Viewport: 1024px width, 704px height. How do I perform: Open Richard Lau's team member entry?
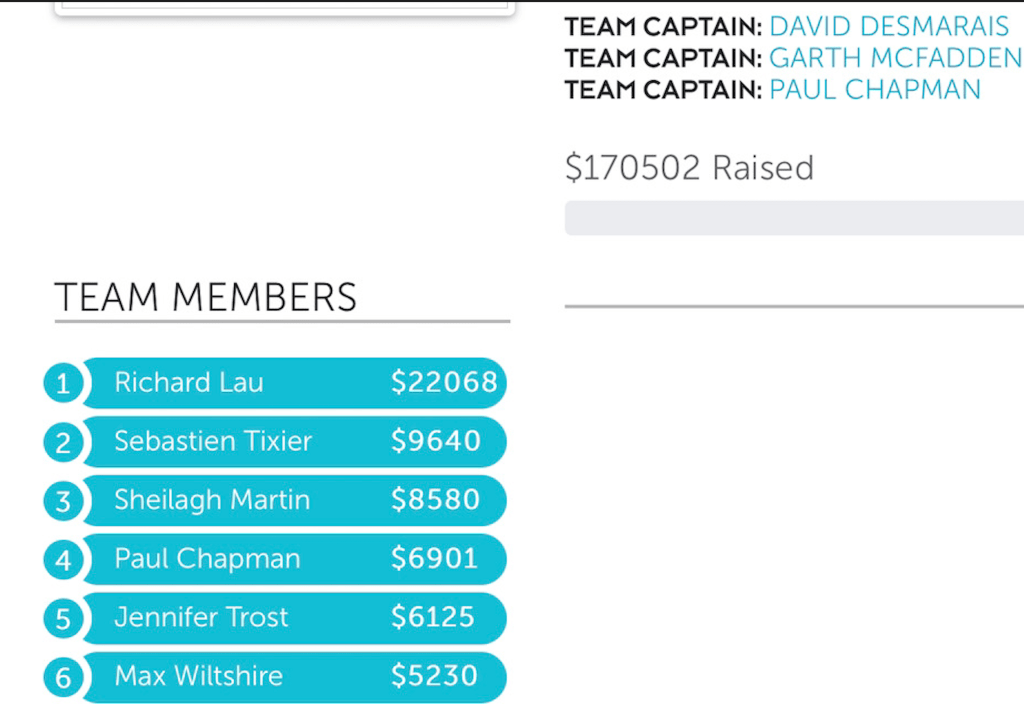[x=189, y=383]
